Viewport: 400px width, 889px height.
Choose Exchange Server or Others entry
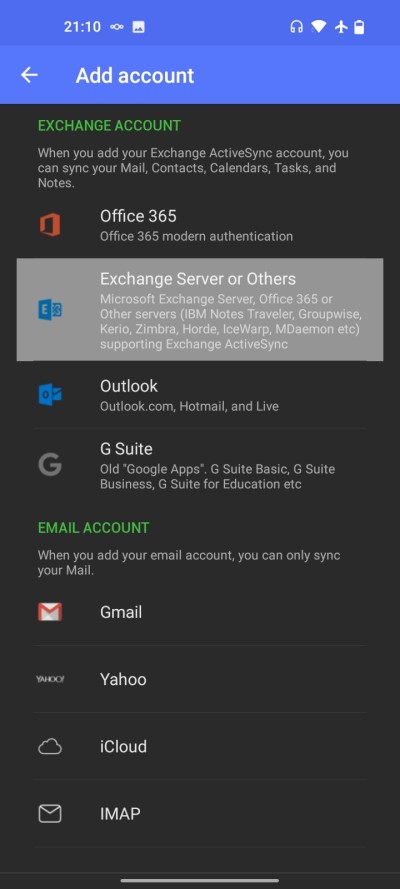200,310
